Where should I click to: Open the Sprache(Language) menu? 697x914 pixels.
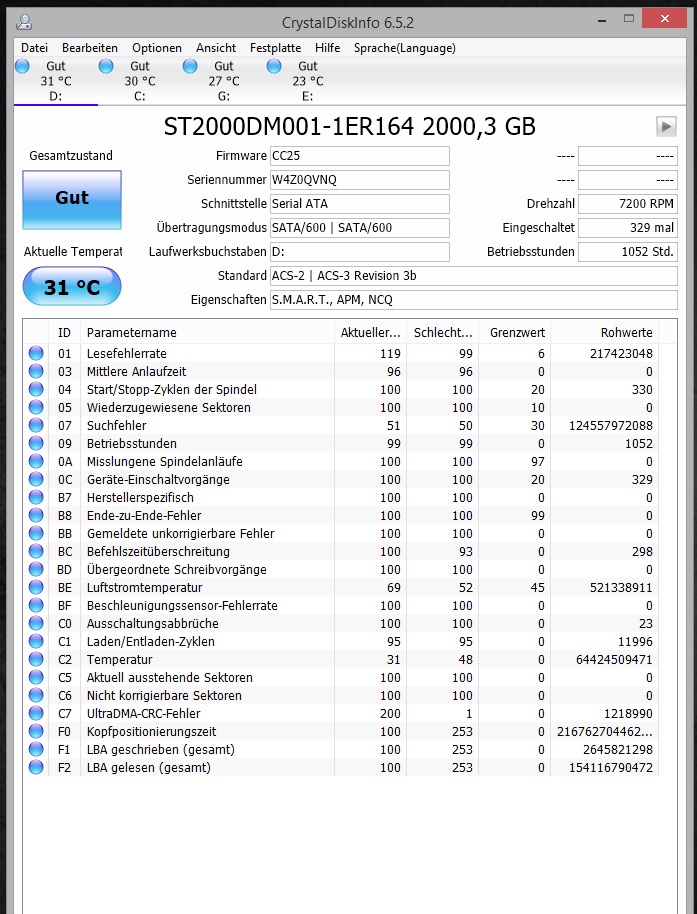coord(404,48)
